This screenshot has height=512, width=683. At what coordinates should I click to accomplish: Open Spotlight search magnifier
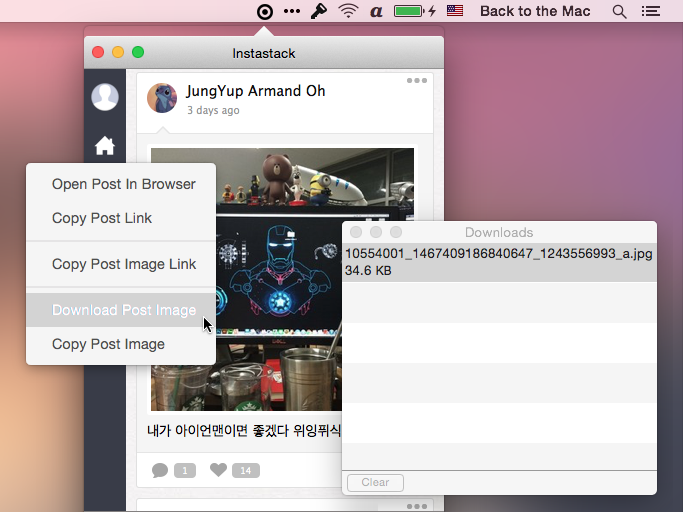click(x=619, y=12)
